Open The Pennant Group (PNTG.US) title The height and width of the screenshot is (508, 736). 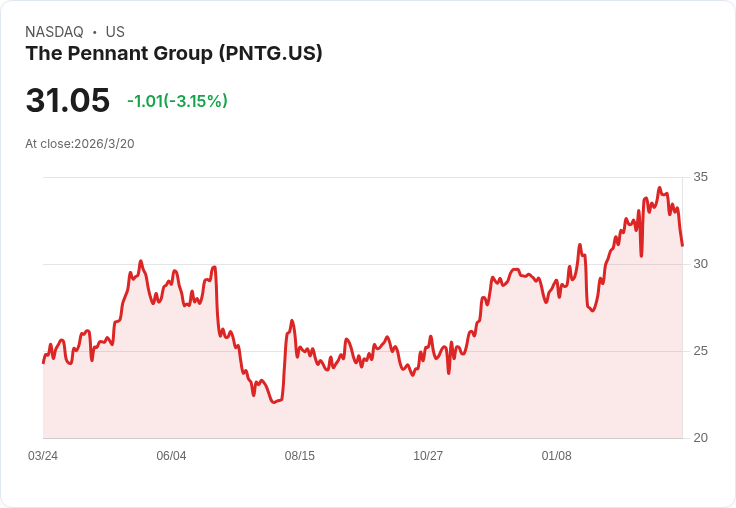pyautogui.click(x=174, y=54)
